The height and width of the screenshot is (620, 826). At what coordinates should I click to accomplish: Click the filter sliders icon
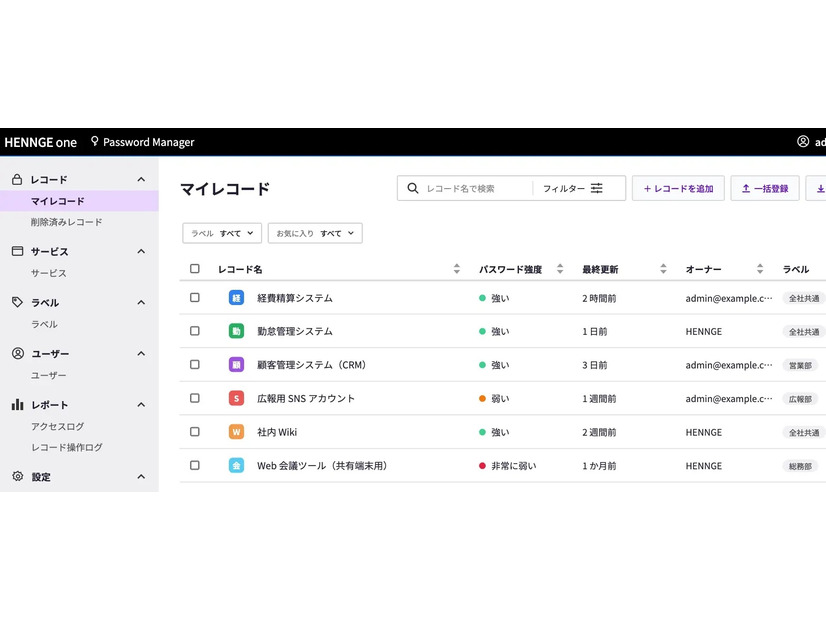pos(596,188)
